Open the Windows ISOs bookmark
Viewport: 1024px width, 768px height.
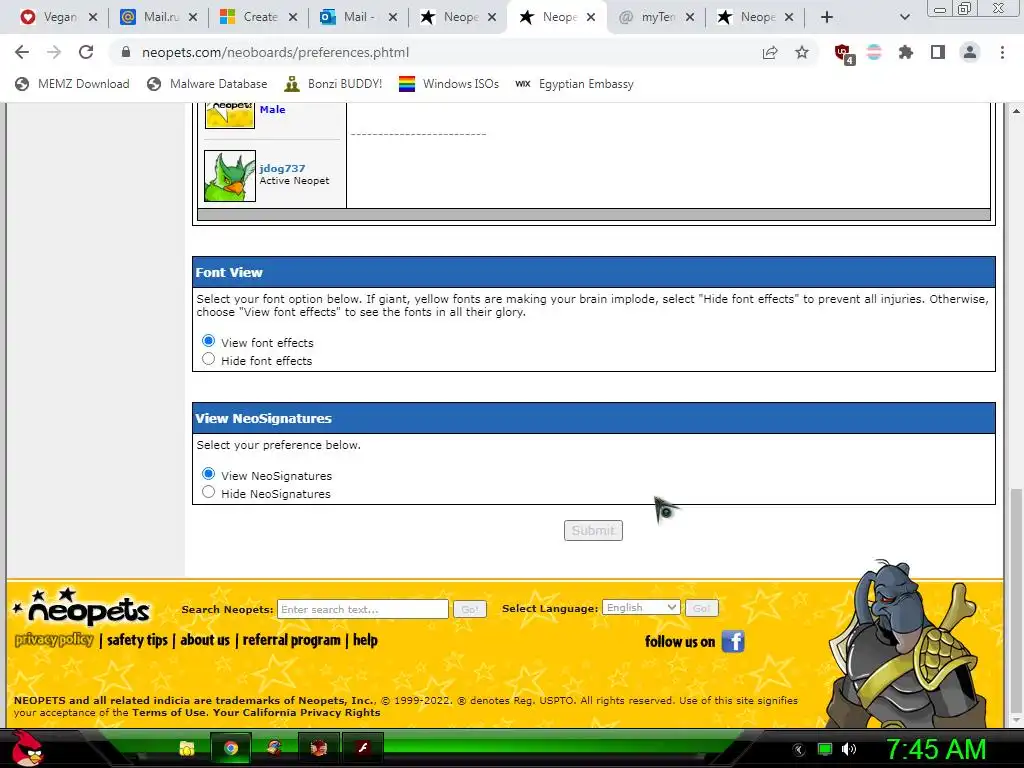pyautogui.click(x=449, y=84)
